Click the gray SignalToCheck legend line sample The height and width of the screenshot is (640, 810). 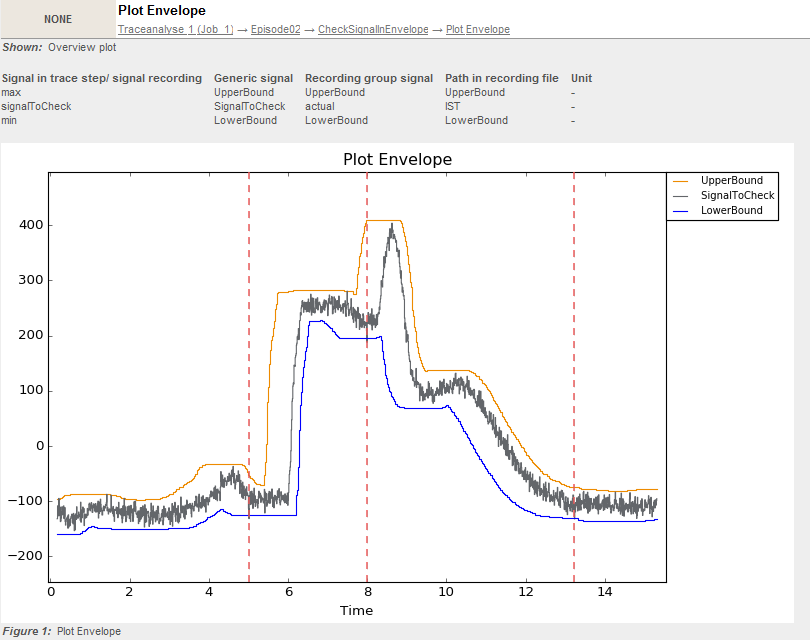(681, 196)
